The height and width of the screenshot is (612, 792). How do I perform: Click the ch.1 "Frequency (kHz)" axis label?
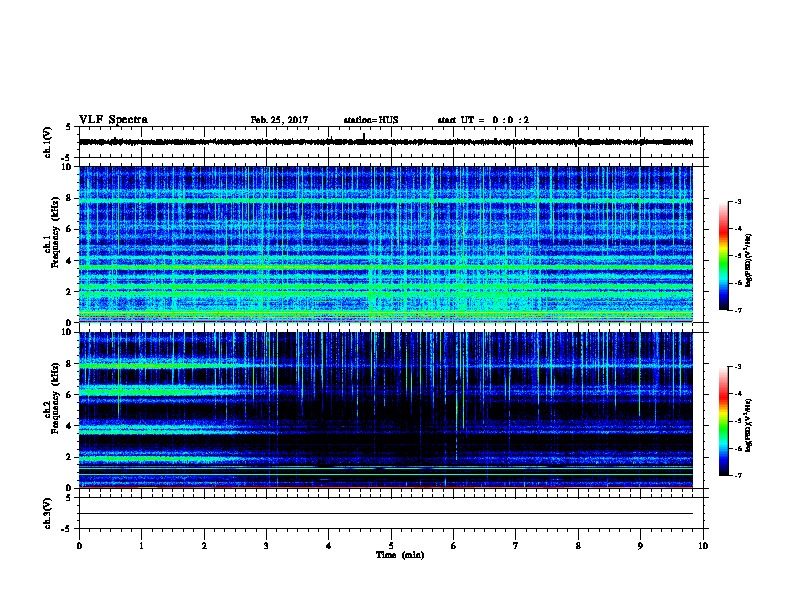pyautogui.click(x=55, y=232)
